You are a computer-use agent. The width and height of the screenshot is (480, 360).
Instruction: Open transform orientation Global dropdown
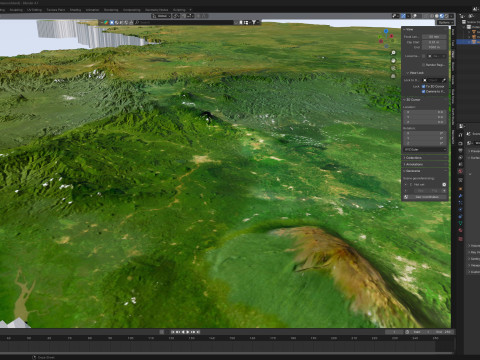click(x=161, y=16)
